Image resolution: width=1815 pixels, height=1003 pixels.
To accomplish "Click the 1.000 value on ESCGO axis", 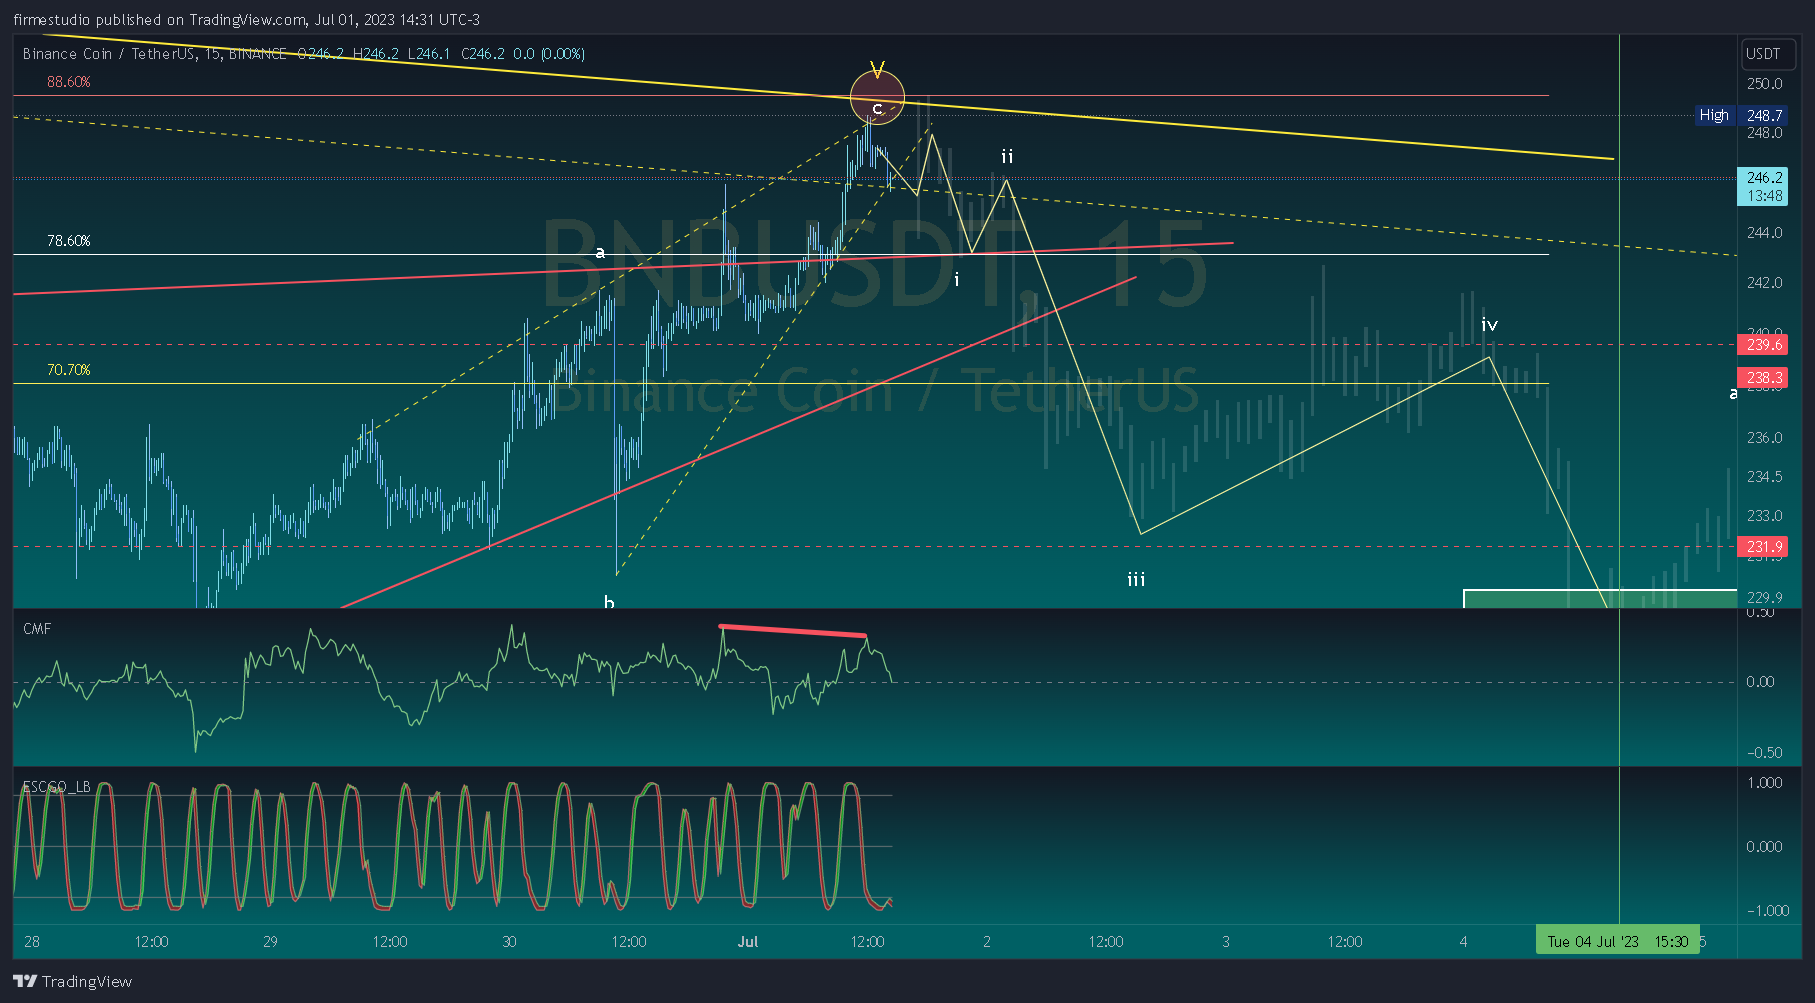I will 1764,783.
